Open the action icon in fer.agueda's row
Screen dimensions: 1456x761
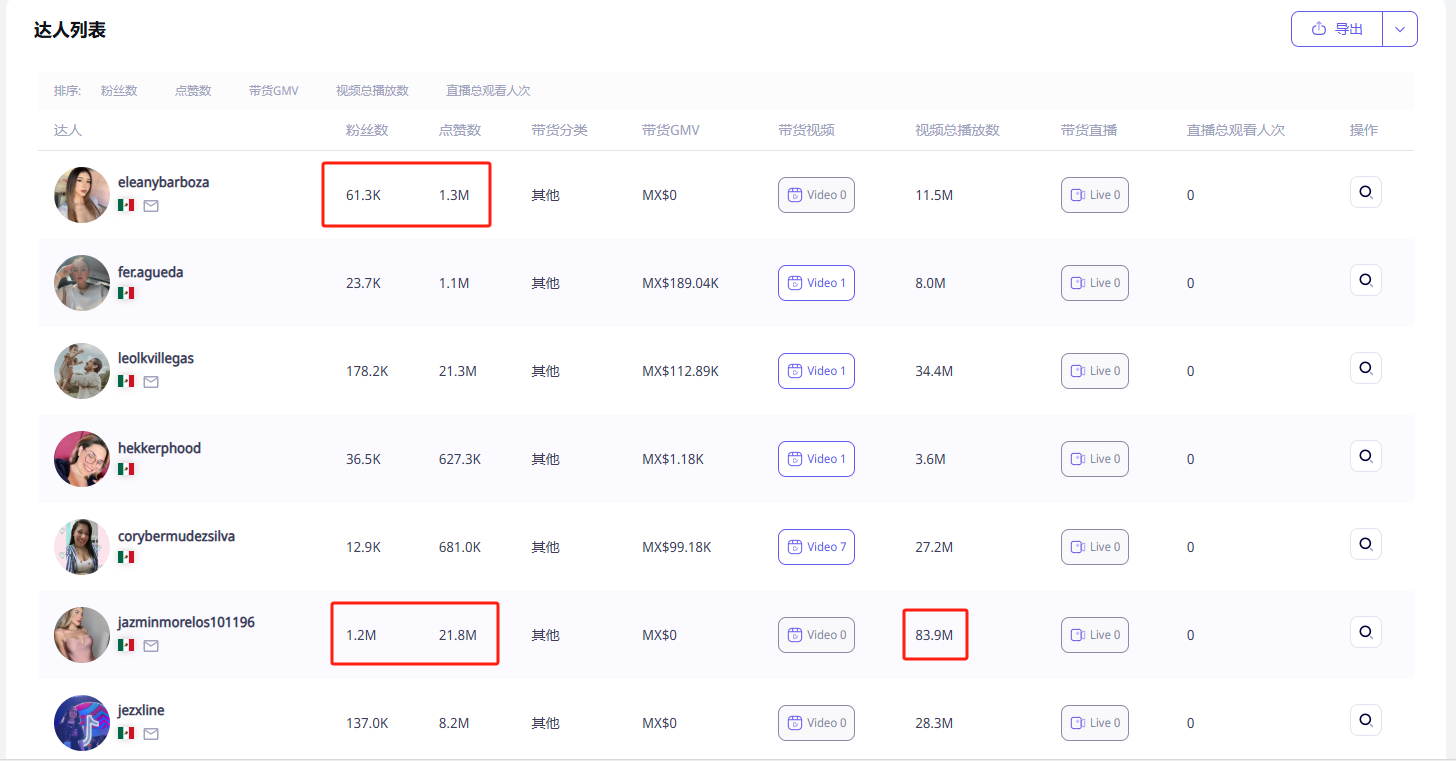pos(1366,280)
